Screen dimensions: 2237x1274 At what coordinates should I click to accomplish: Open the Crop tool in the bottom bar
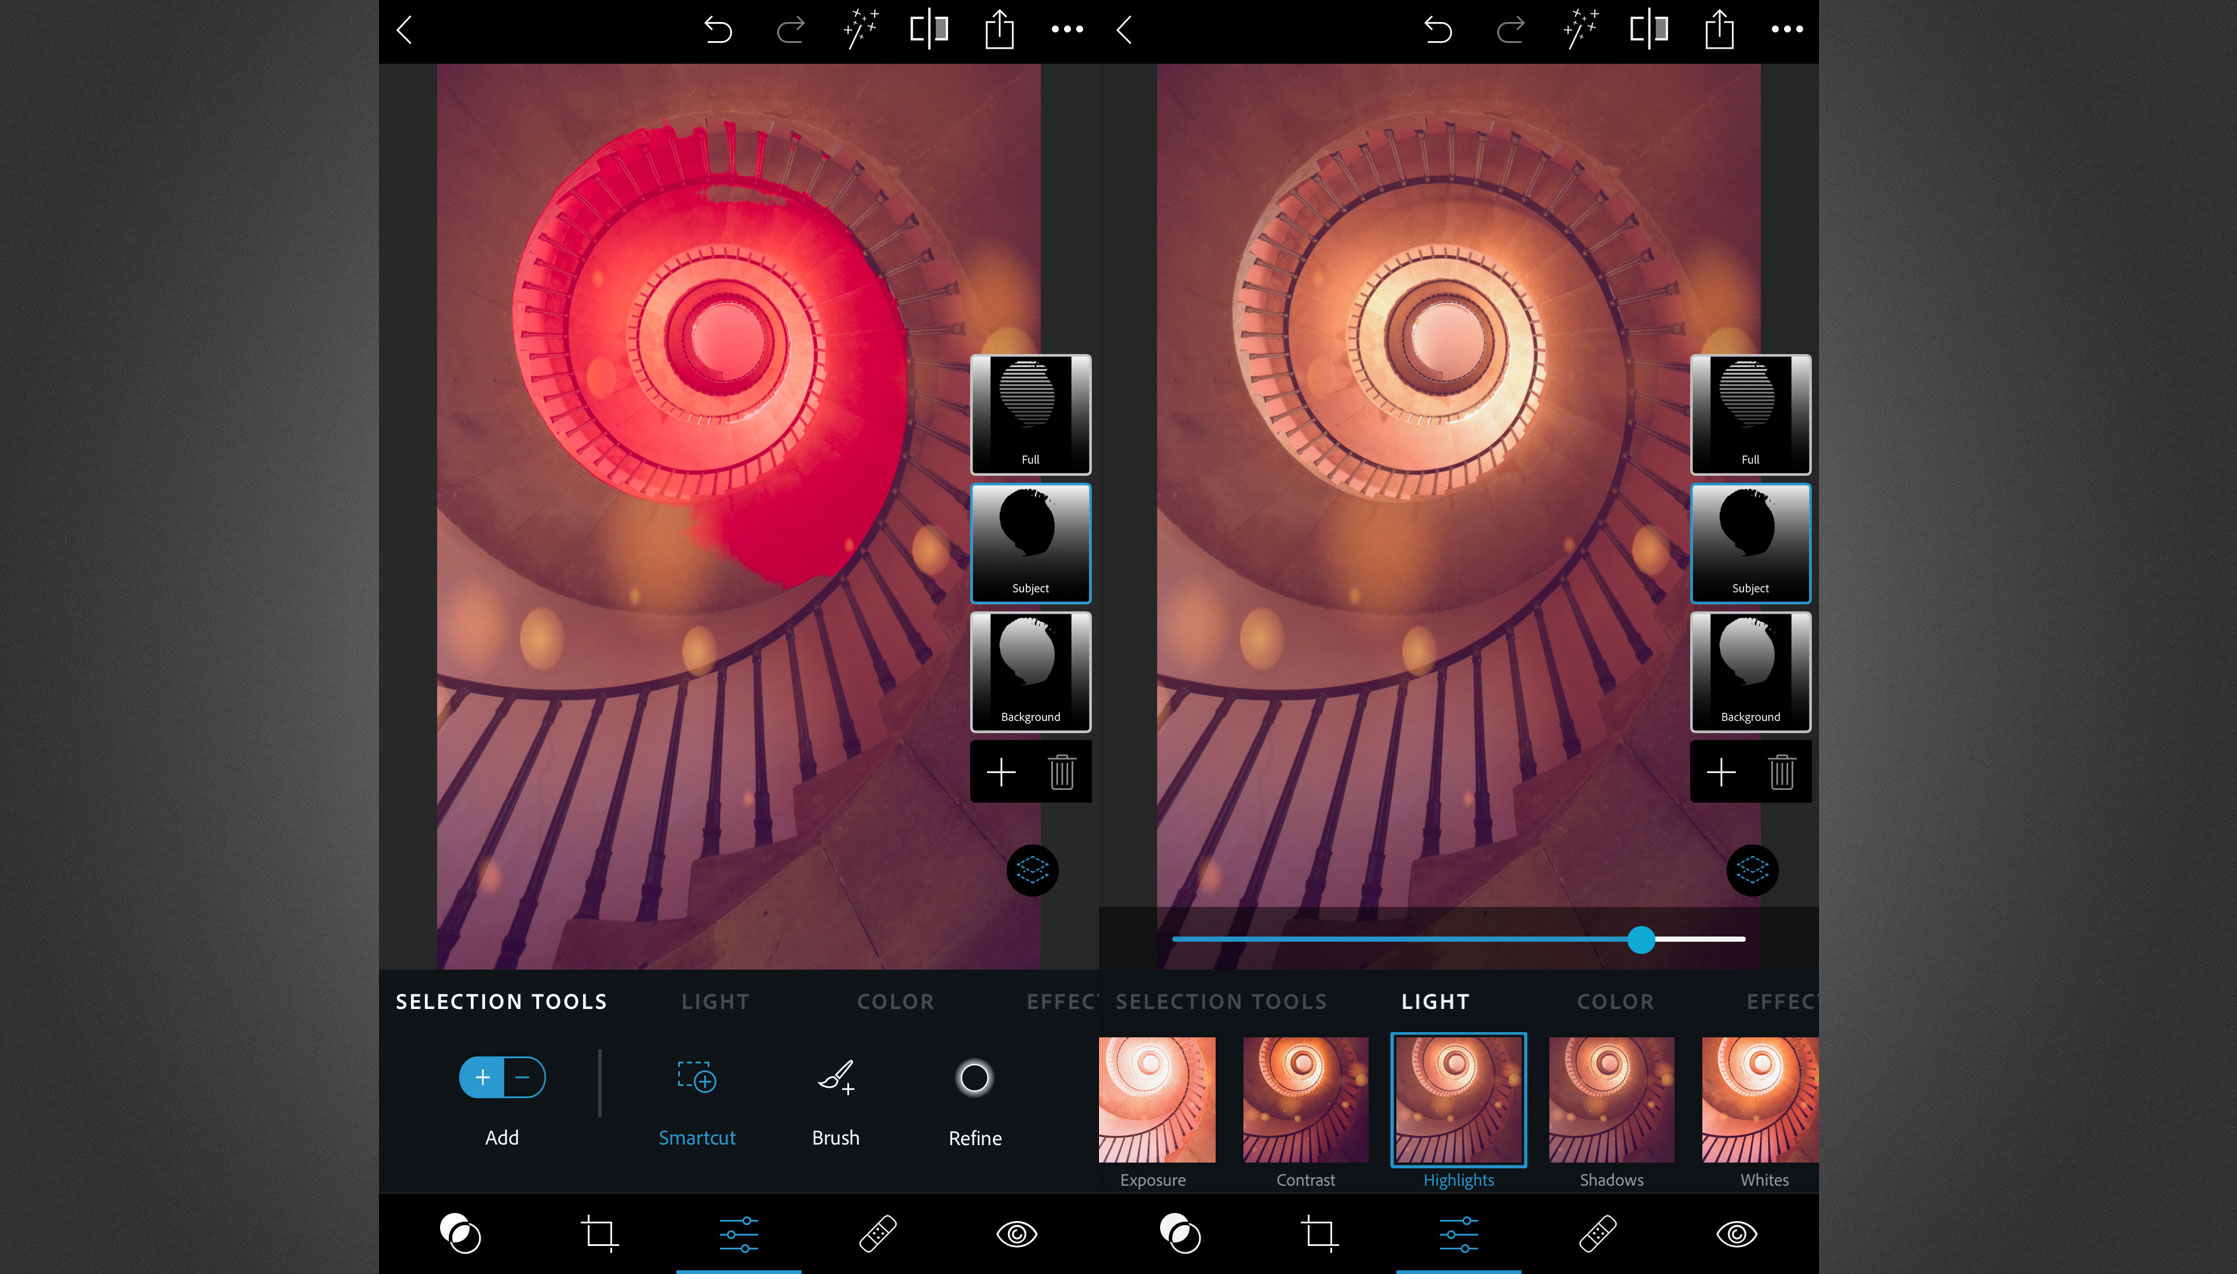pyautogui.click(x=600, y=1234)
